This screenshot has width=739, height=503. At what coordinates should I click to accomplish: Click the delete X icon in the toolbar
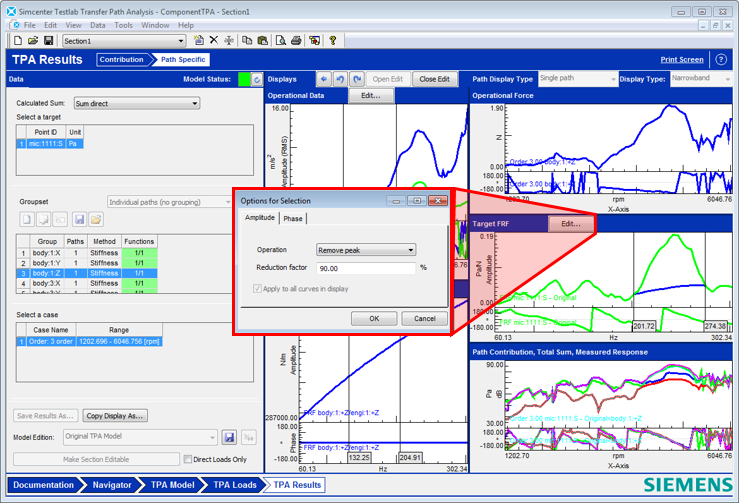213,41
